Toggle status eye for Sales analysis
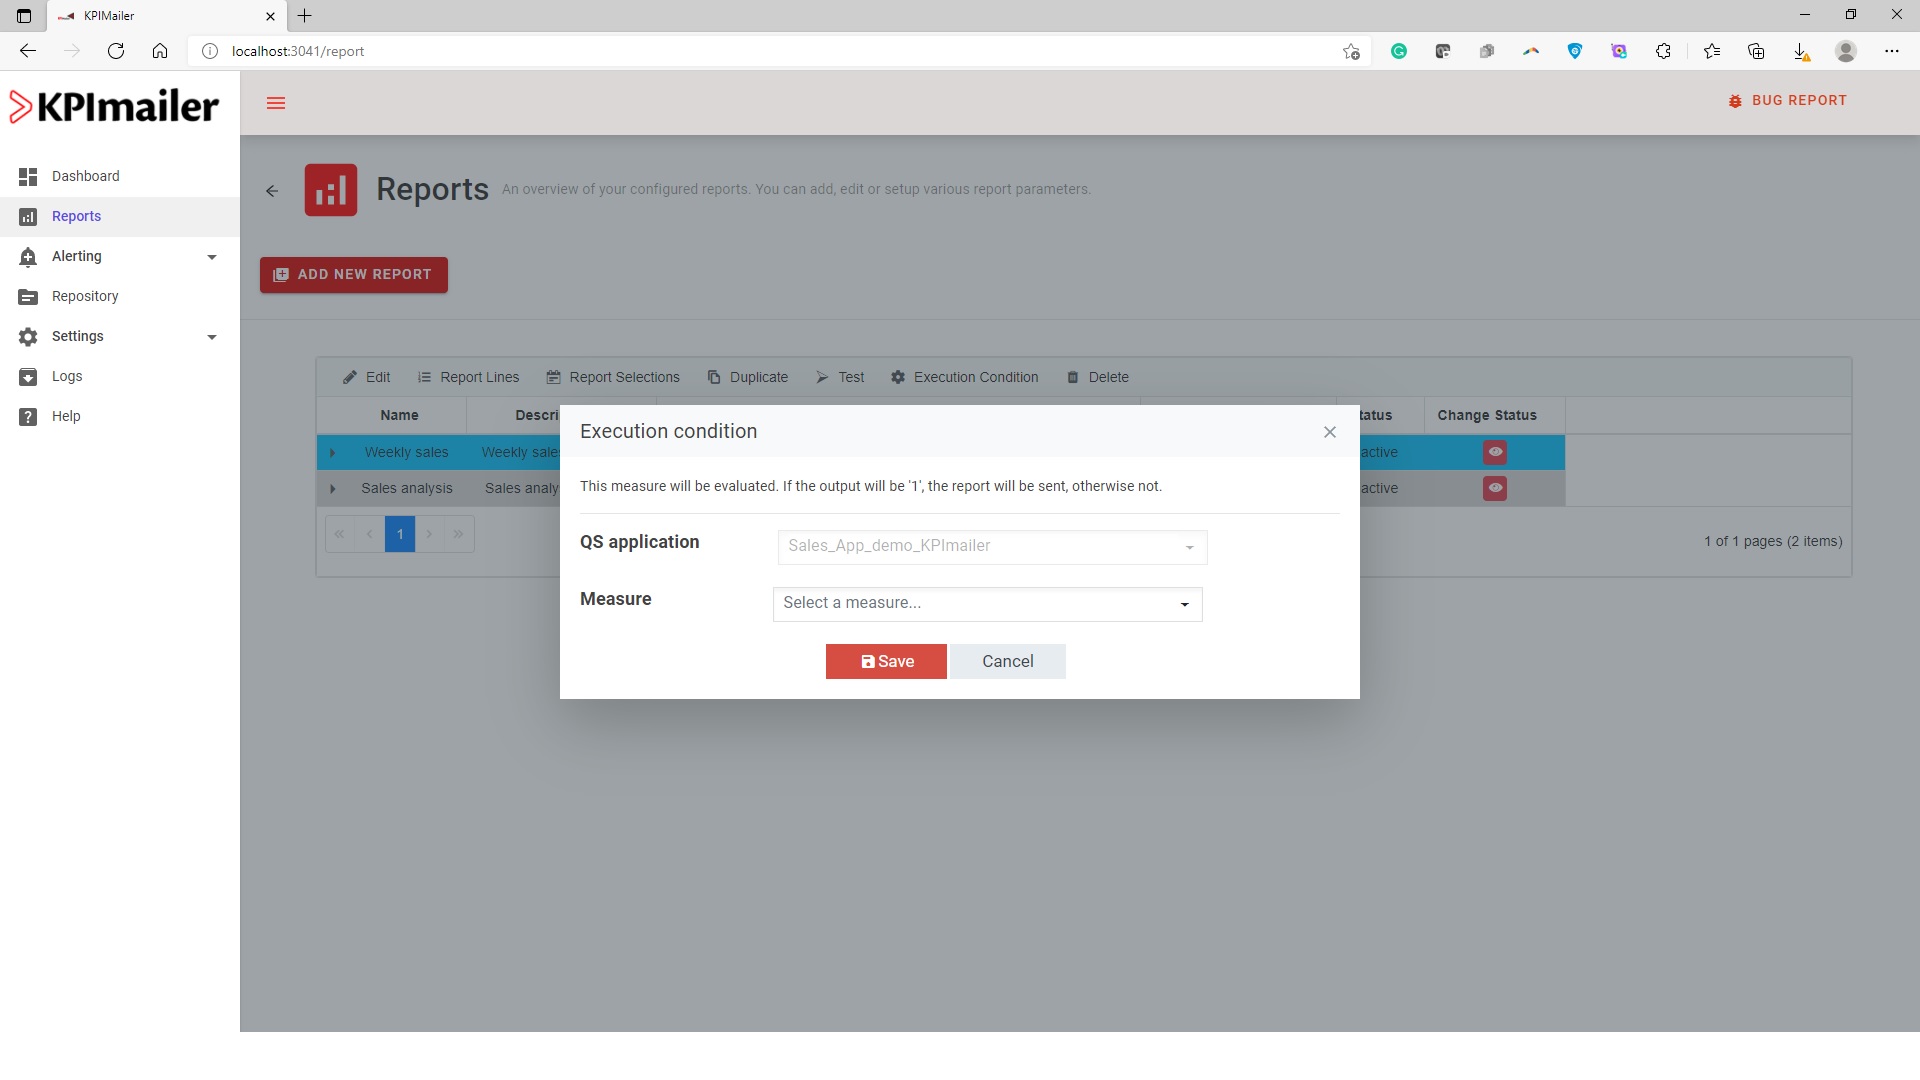This screenshot has height=1080, width=1920. point(1494,488)
